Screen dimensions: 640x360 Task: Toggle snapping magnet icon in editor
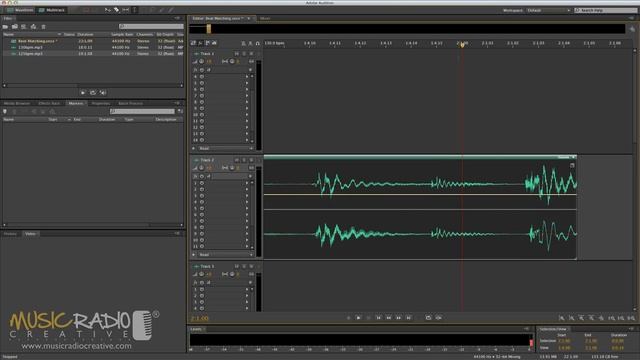point(258,43)
